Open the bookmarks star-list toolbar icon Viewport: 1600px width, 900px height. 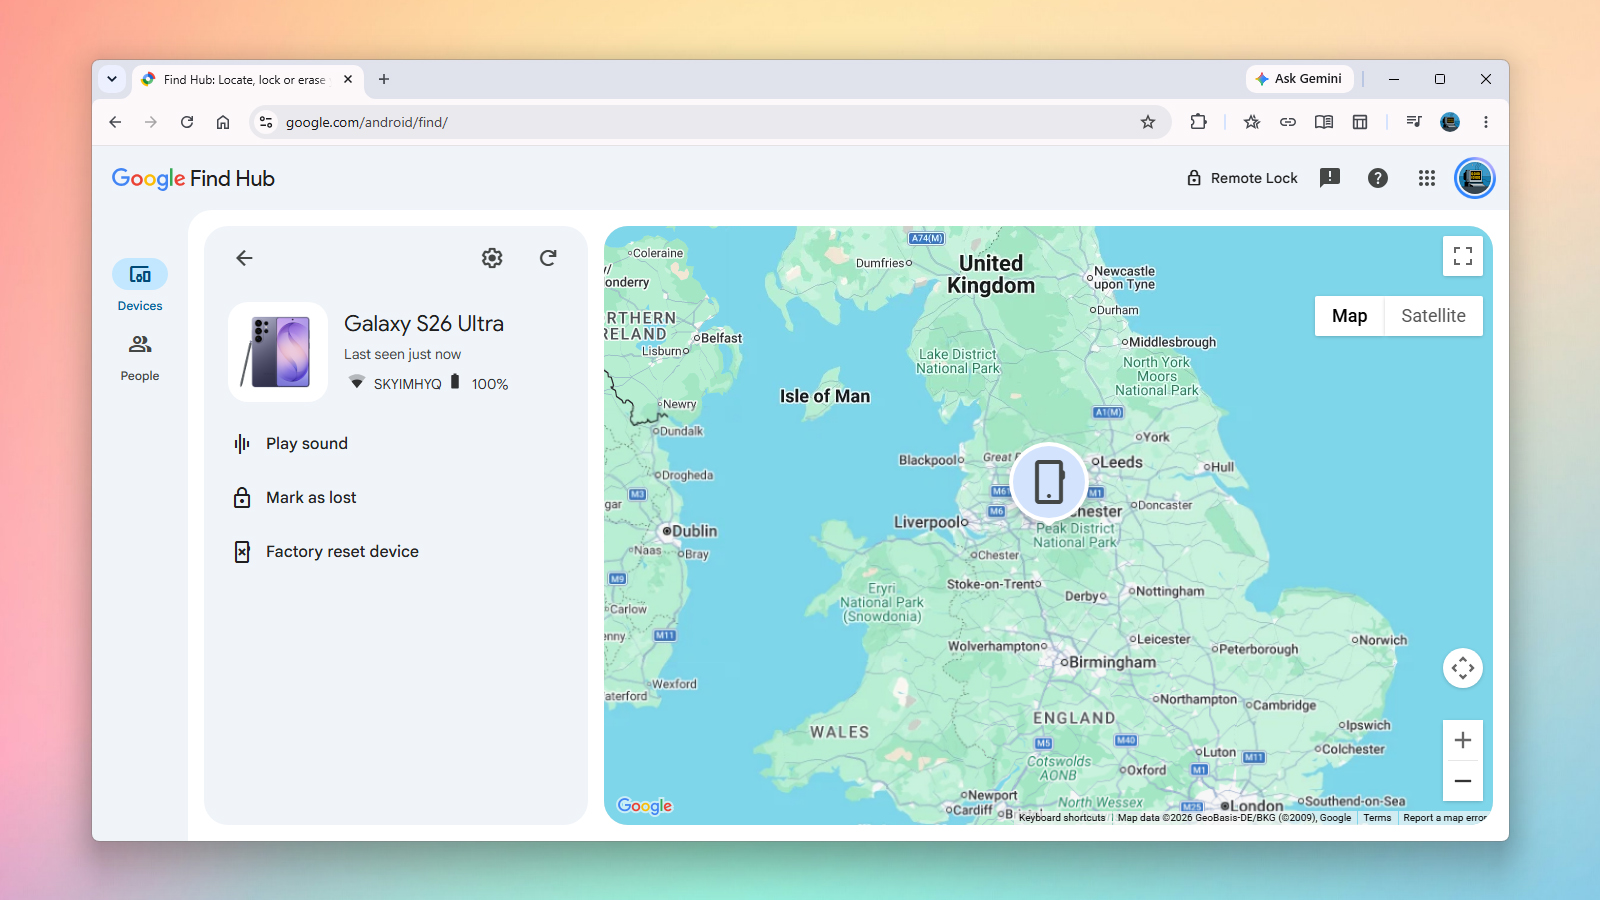pyautogui.click(x=1252, y=122)
